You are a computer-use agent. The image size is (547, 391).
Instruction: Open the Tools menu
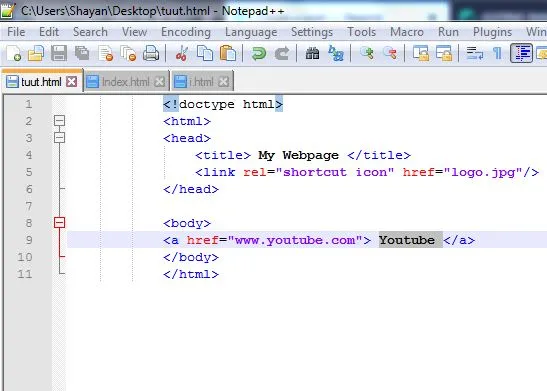[x=361, y=32]
